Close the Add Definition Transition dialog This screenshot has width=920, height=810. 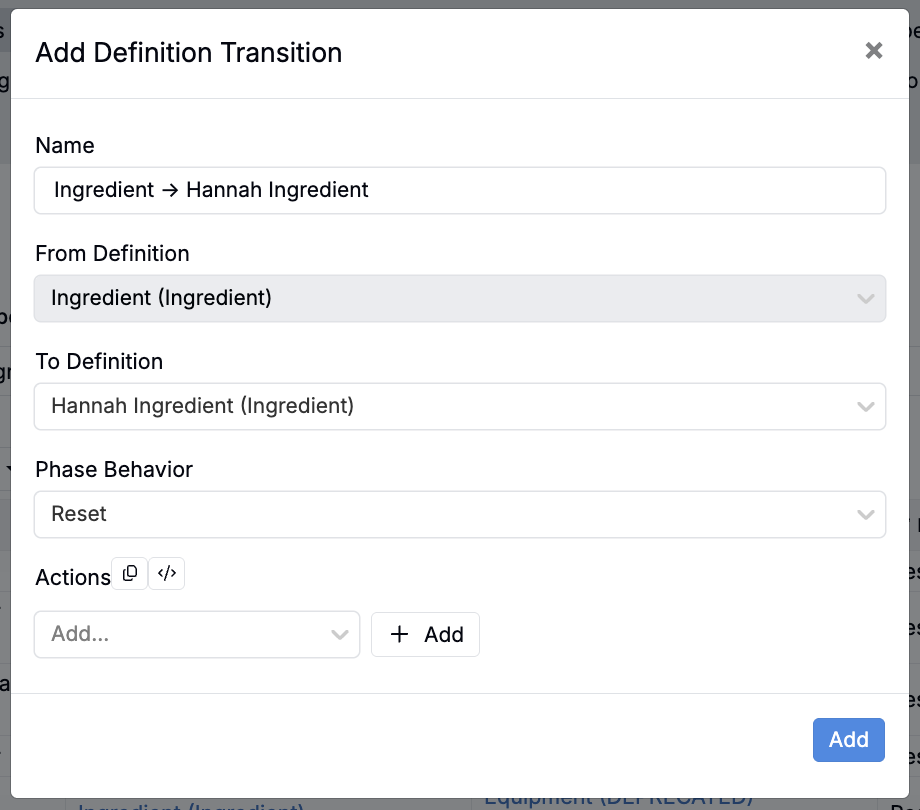coord(874,51)
